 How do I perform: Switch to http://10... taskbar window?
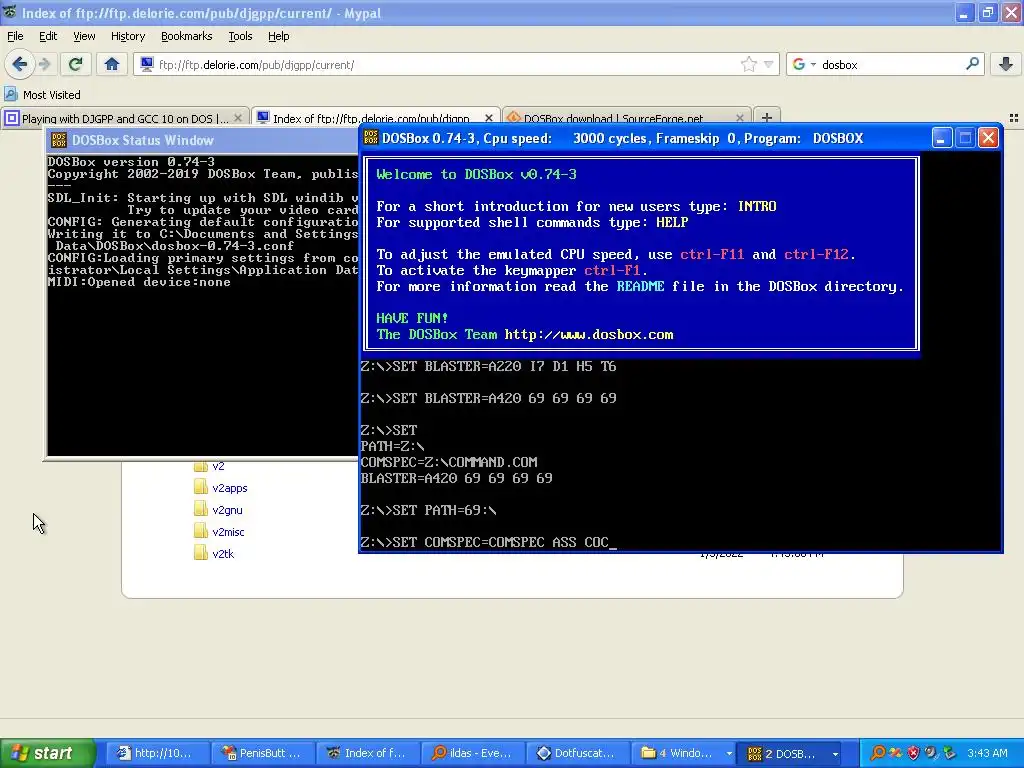pos(156,753)
